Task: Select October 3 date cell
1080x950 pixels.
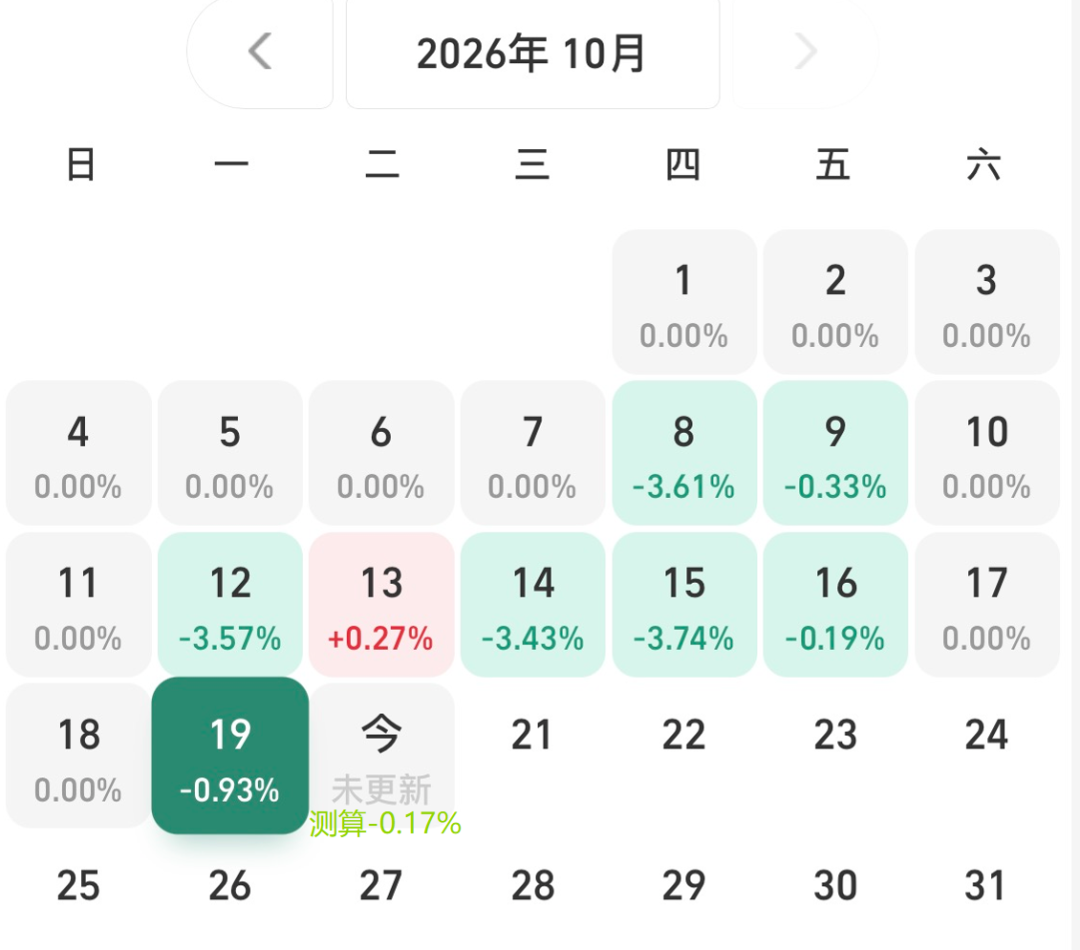Action: (x=987, y=302)
